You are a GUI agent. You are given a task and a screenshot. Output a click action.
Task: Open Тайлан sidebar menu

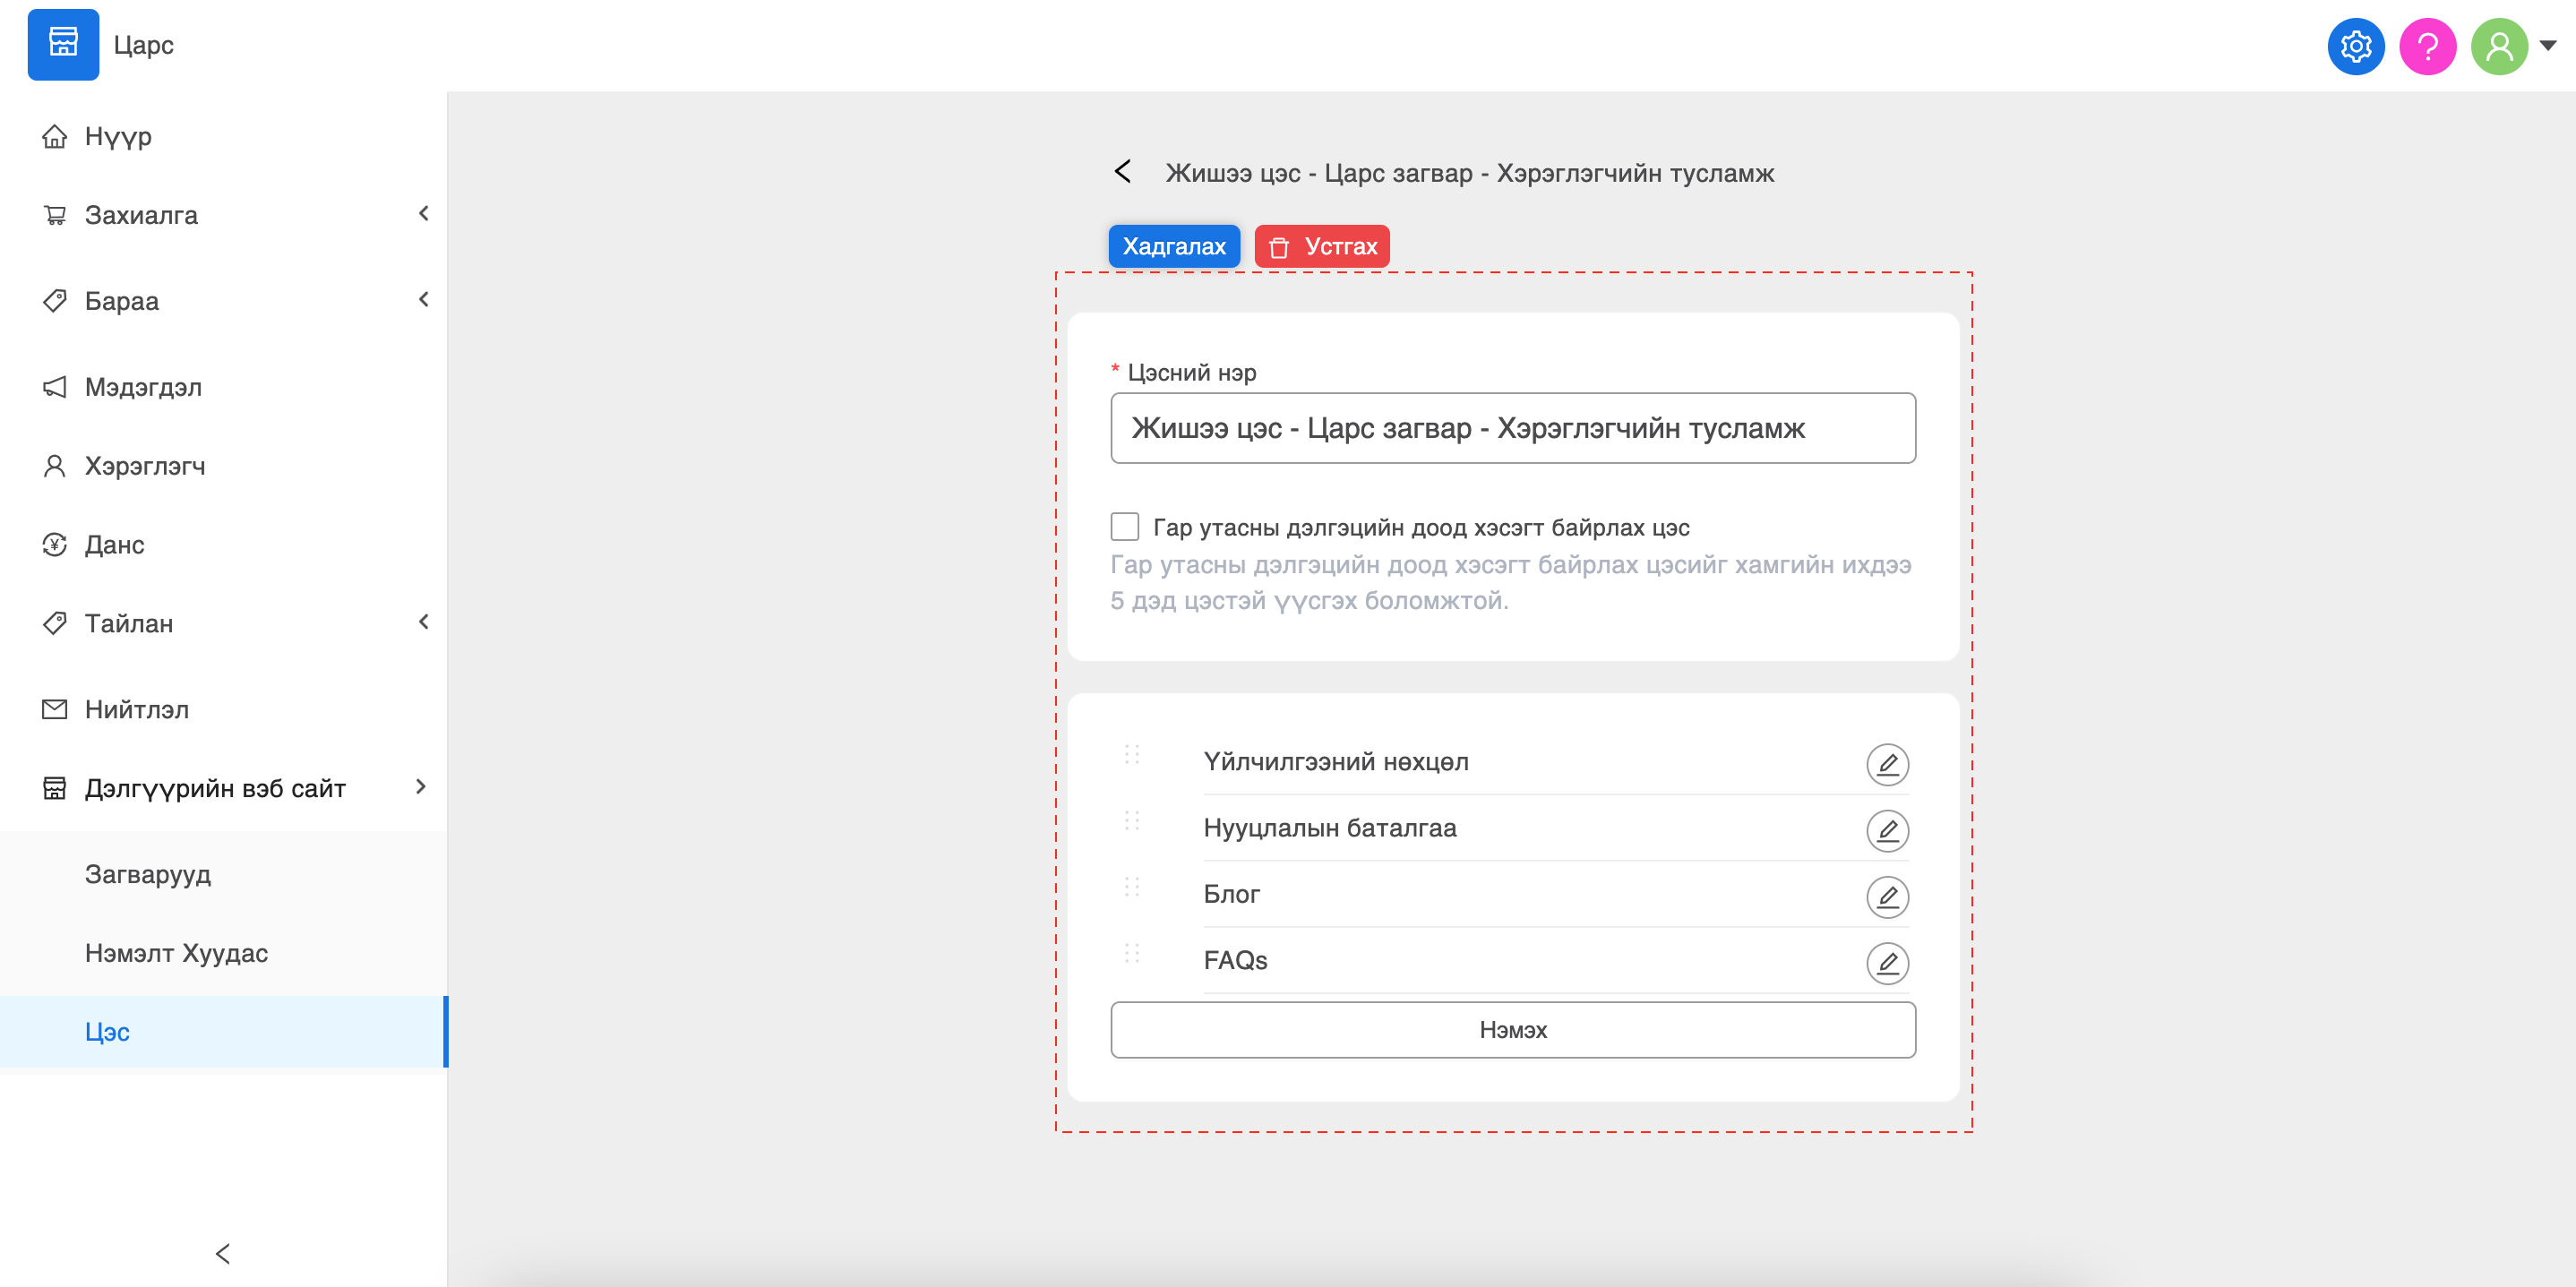(223, 624)
